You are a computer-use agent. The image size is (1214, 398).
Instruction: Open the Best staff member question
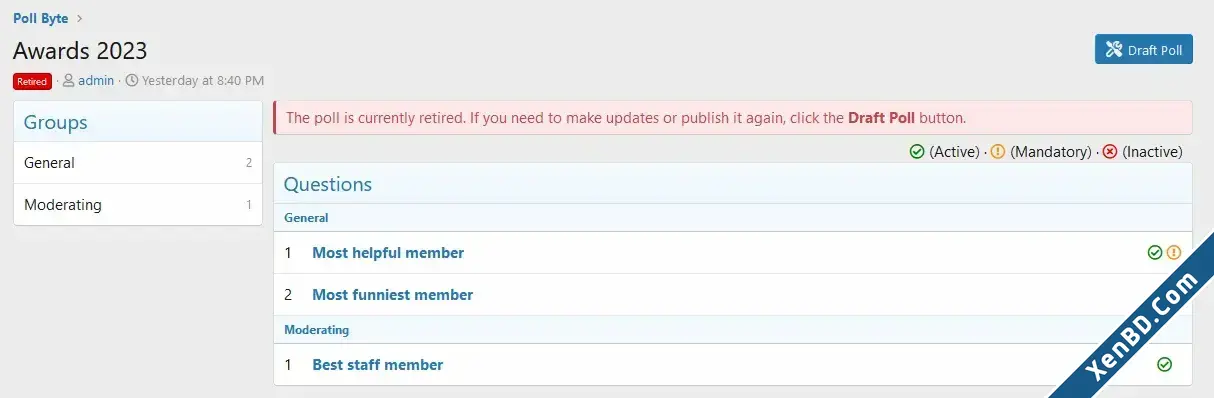(x=378, y=365)
